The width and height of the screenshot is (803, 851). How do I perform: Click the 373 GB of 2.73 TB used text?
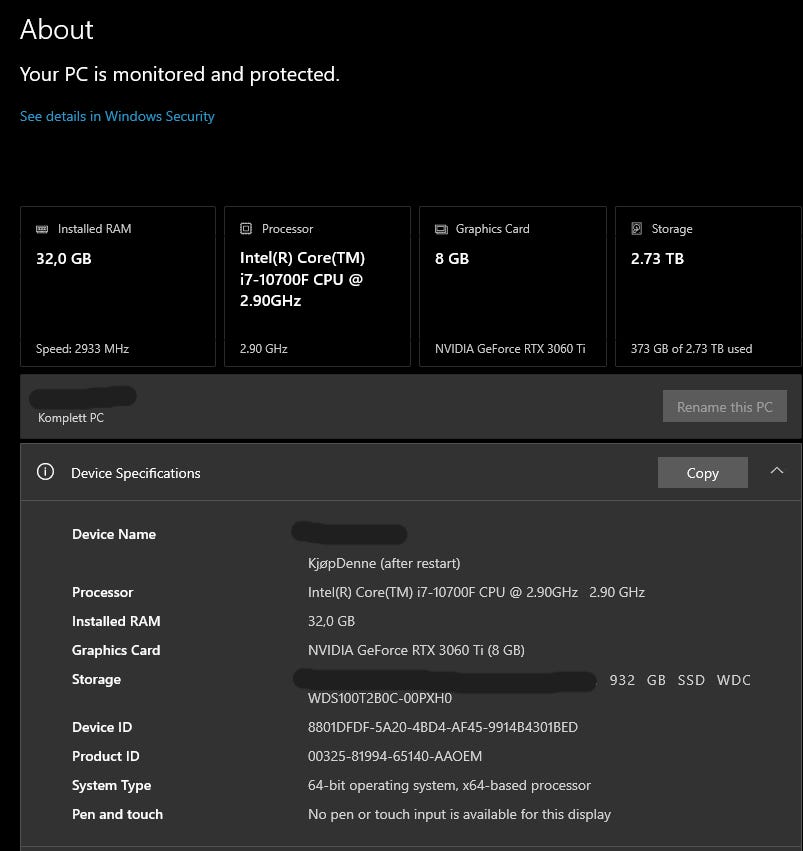[691, 349]
